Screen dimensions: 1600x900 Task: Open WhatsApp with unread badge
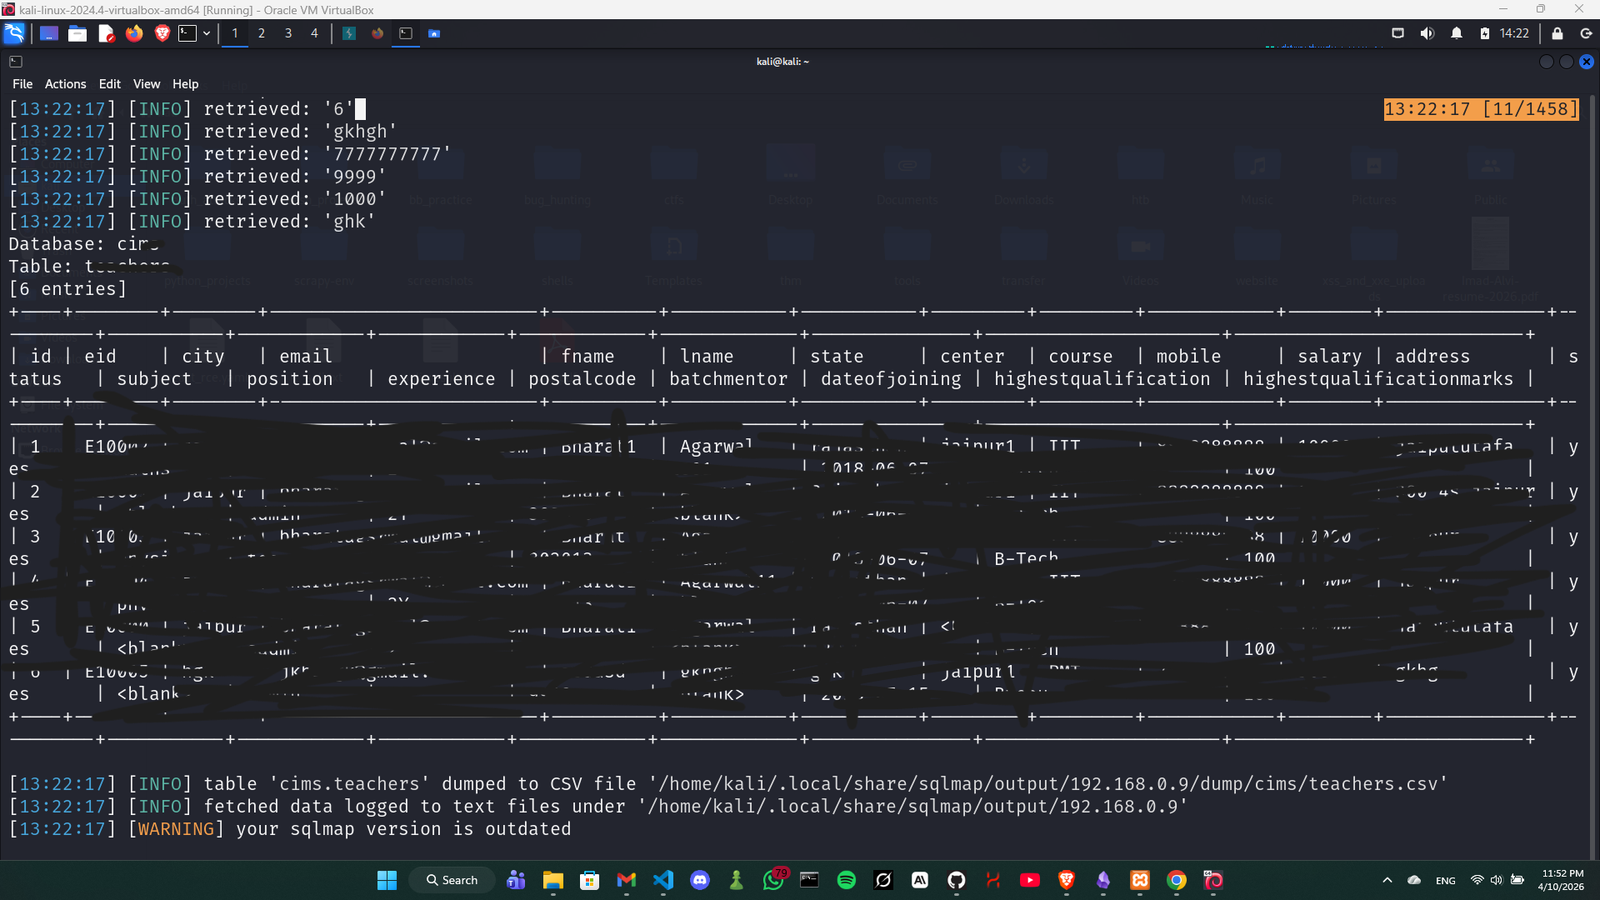tap(774, 880)
